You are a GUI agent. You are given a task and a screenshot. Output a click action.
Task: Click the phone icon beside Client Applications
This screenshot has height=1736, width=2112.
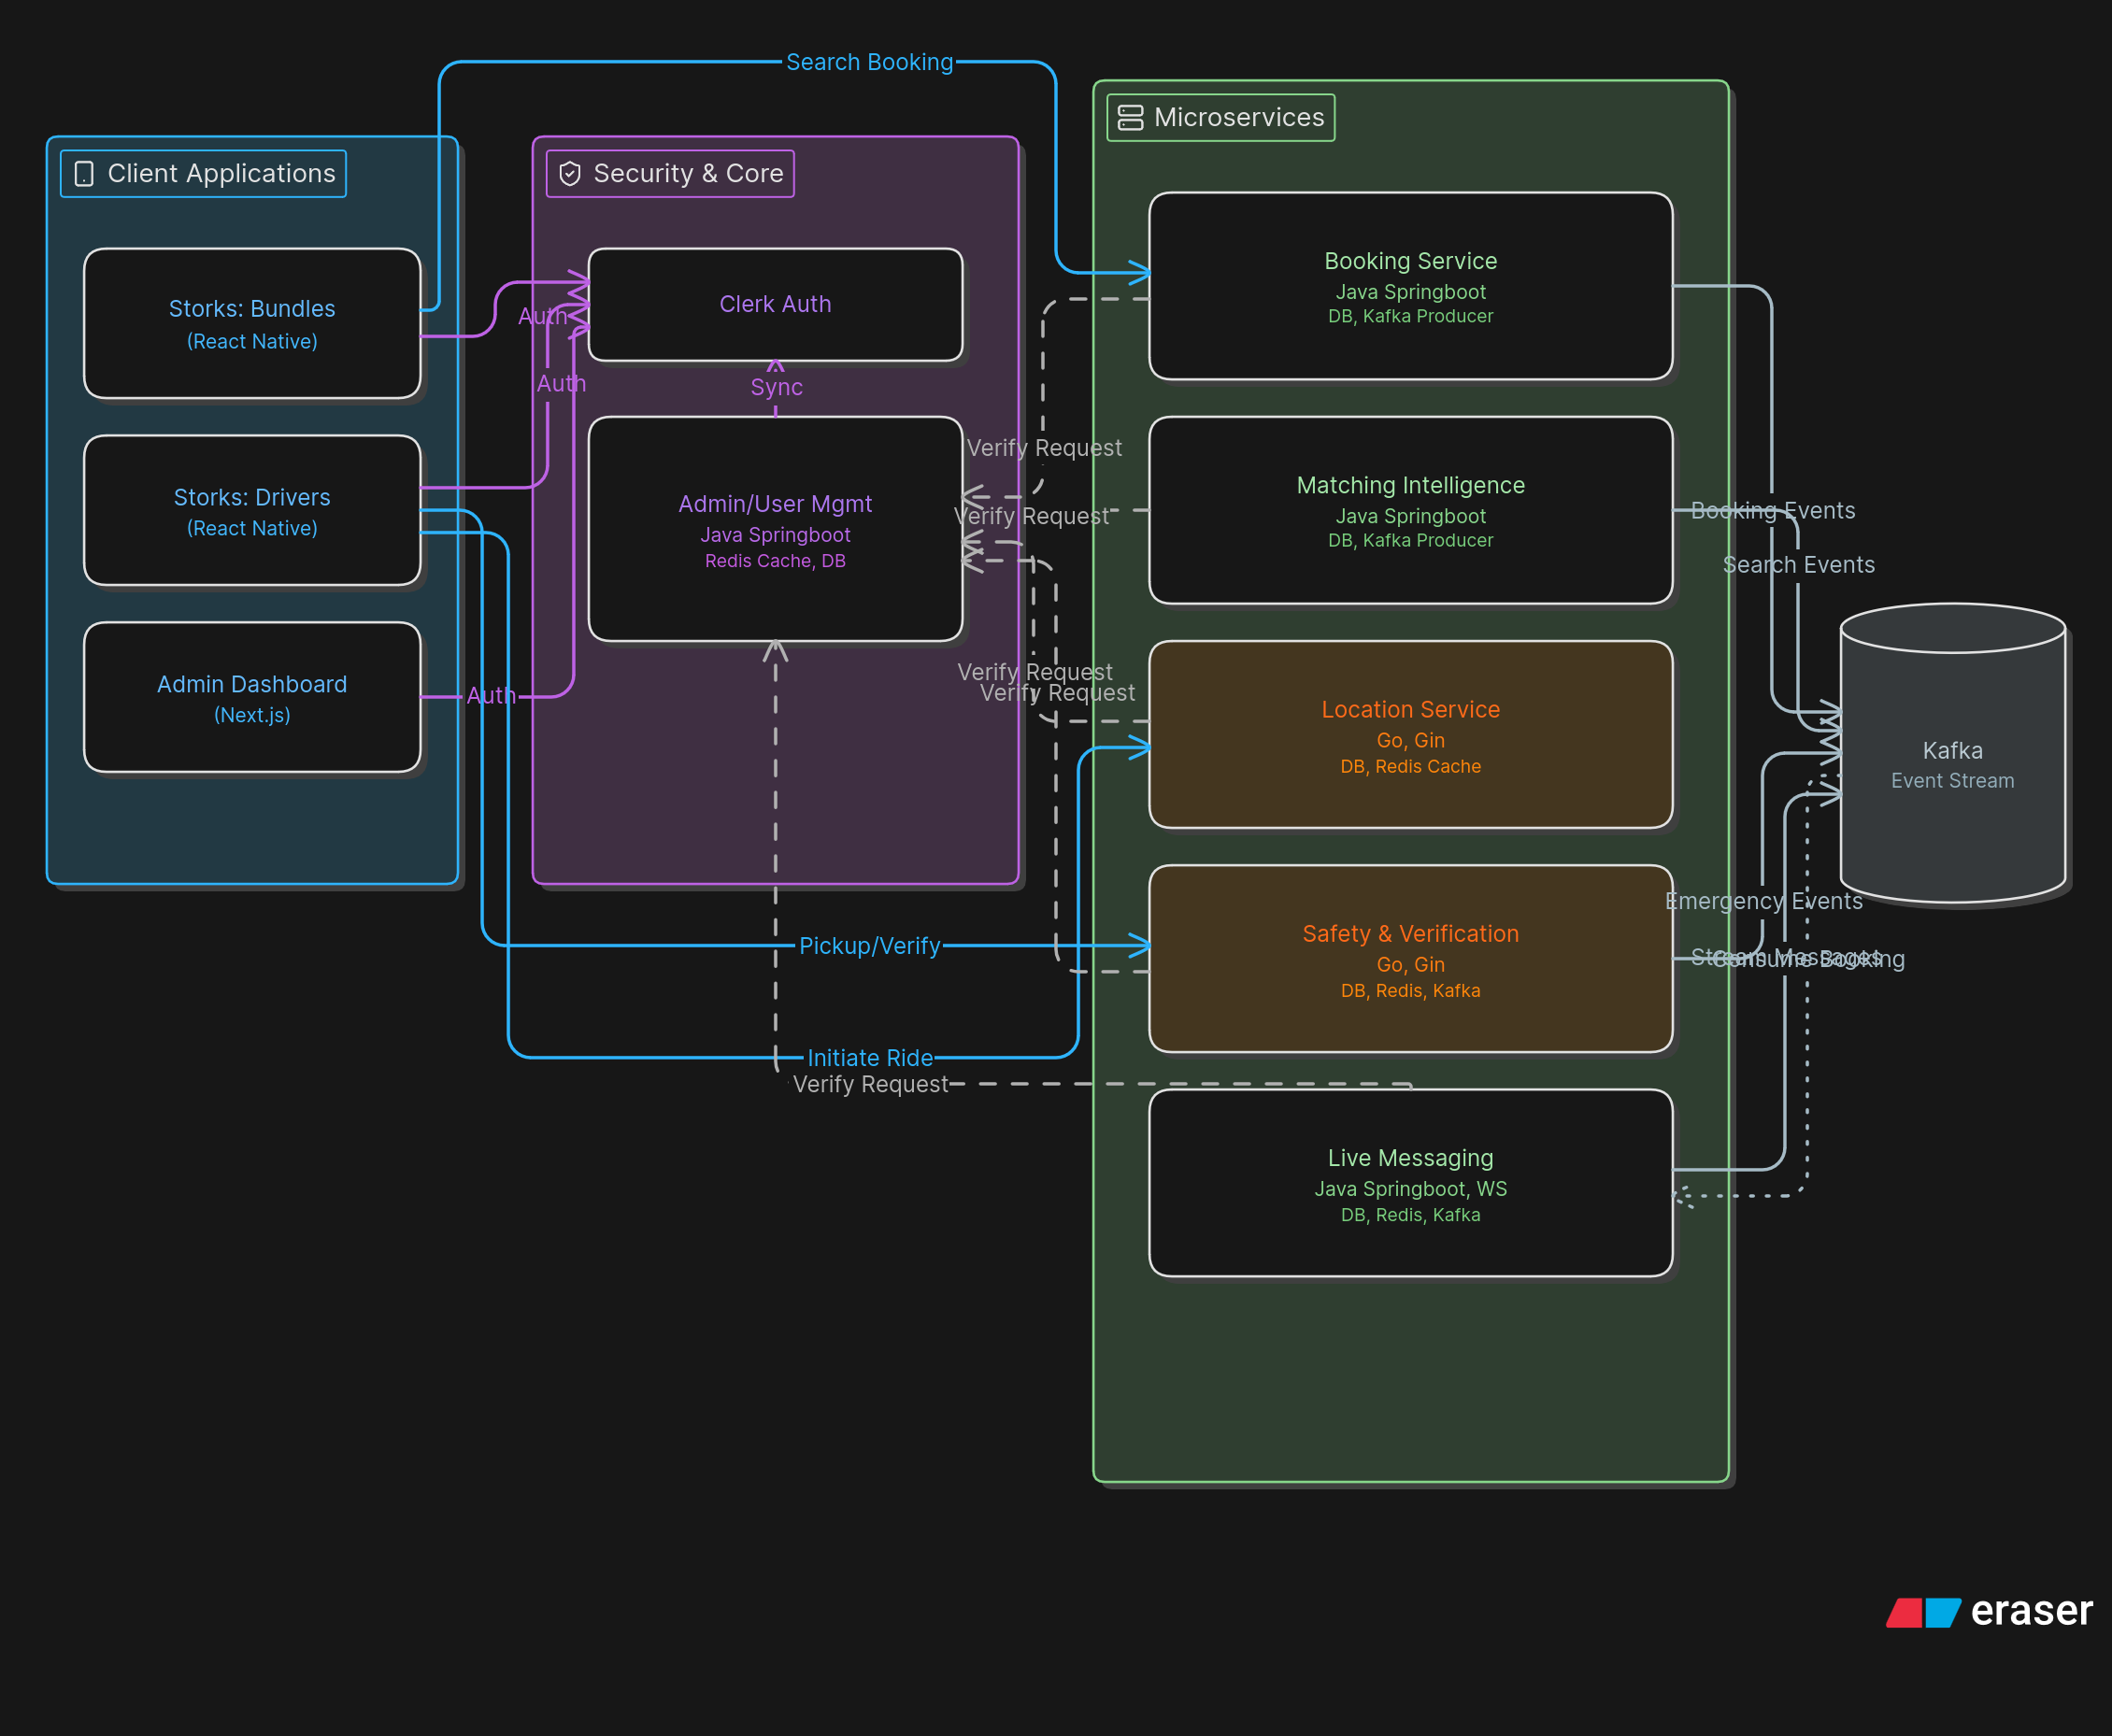(85, 174)
